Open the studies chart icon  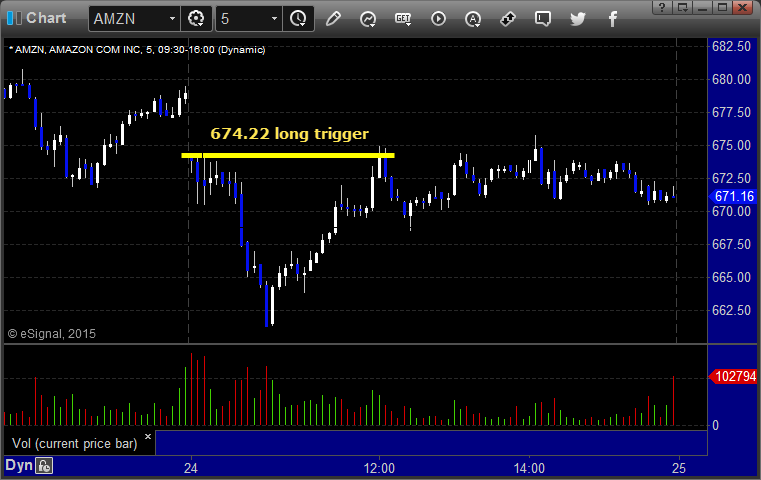coord(368,19)
